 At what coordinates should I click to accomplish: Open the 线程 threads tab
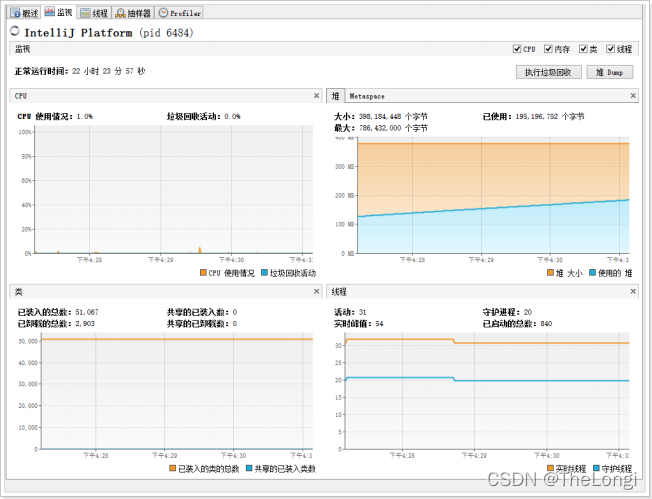click(94, 13)
